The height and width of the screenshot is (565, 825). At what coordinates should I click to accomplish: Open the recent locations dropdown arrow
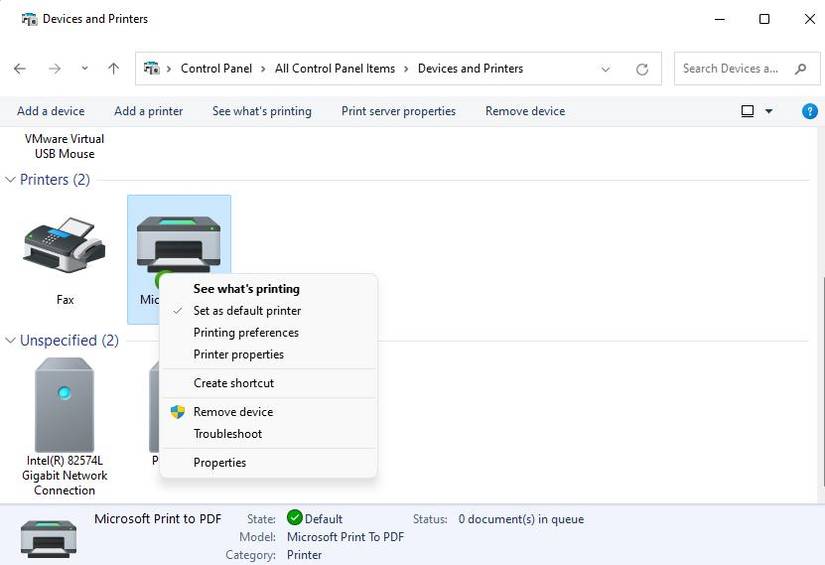pyautogui.click(x=85, y=68)
